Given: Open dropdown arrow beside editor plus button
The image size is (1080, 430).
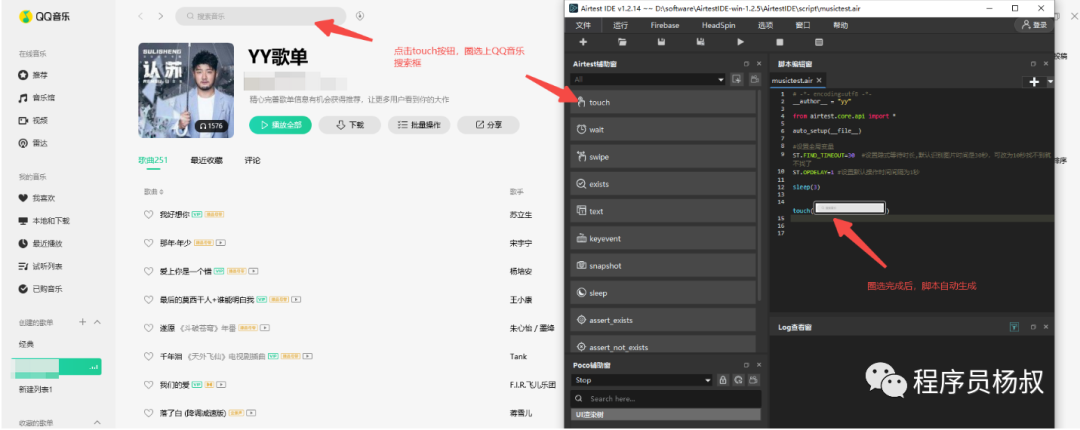Looking at the screenshot, I should click(1050, 81).
